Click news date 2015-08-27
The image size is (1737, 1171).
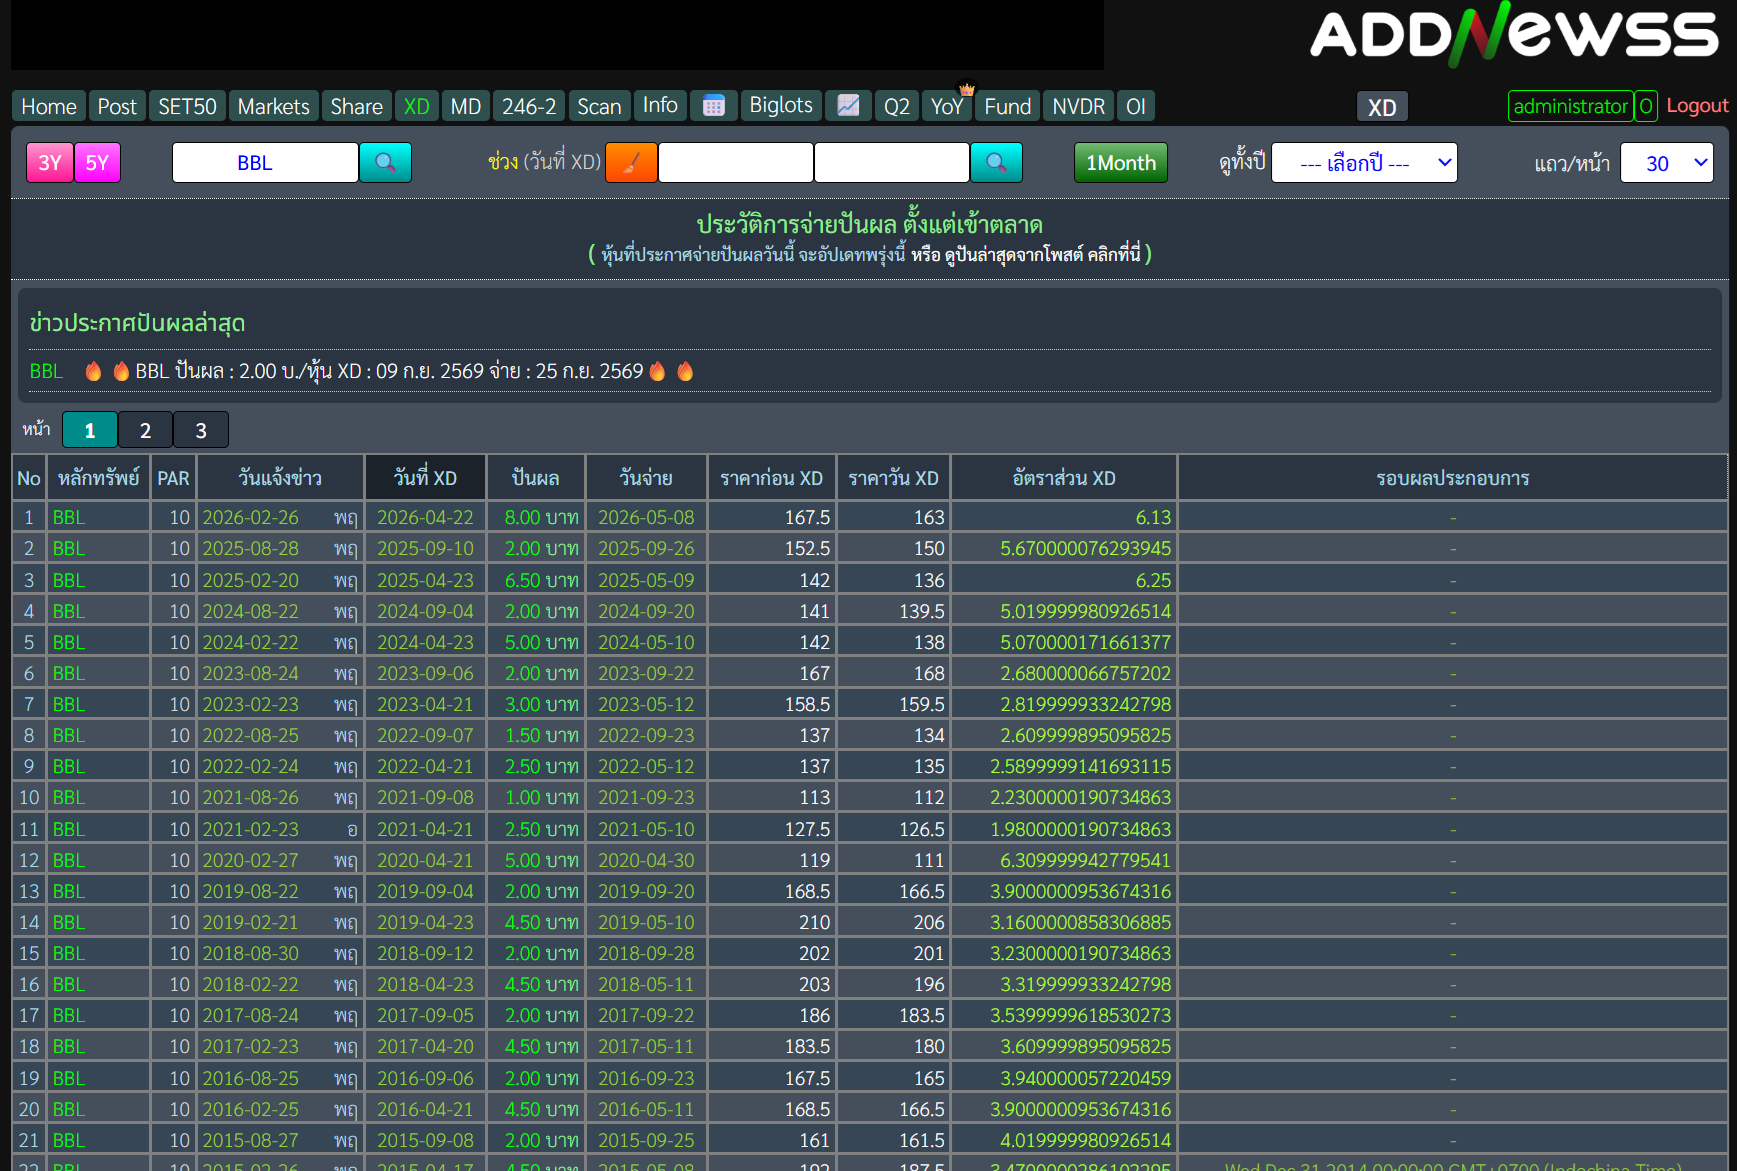pyautogui.click(x=250, y=1140)
